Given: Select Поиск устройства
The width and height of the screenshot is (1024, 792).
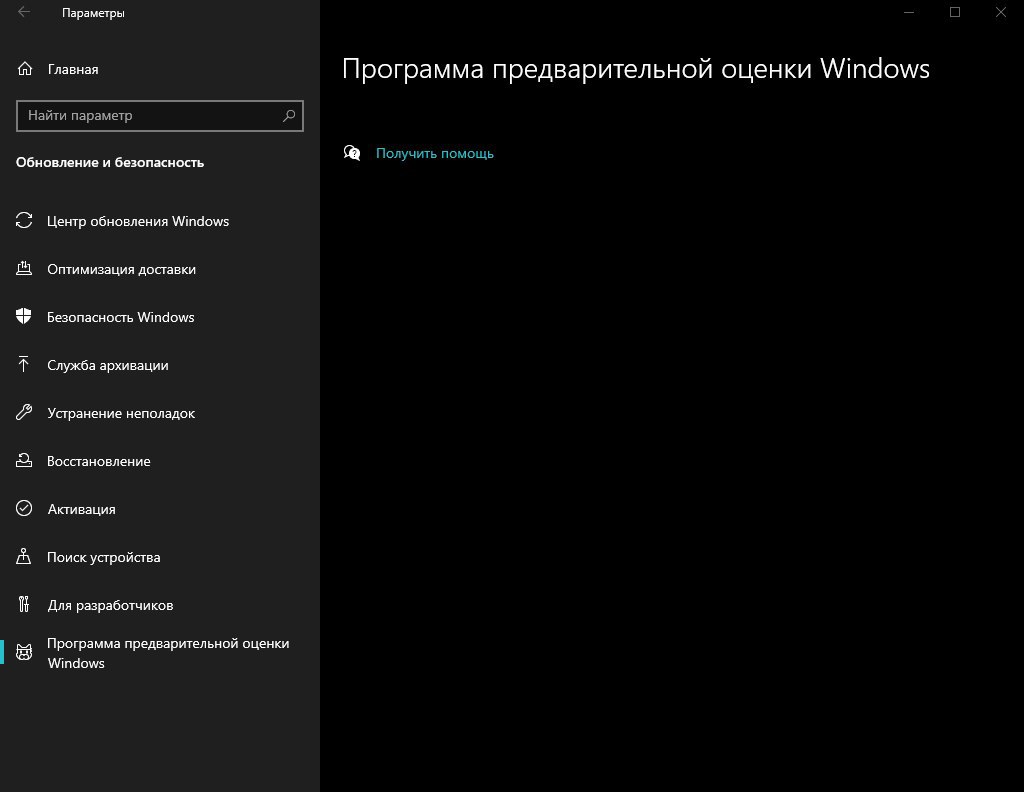Looking at the screenshot, I should click(104, 558).
